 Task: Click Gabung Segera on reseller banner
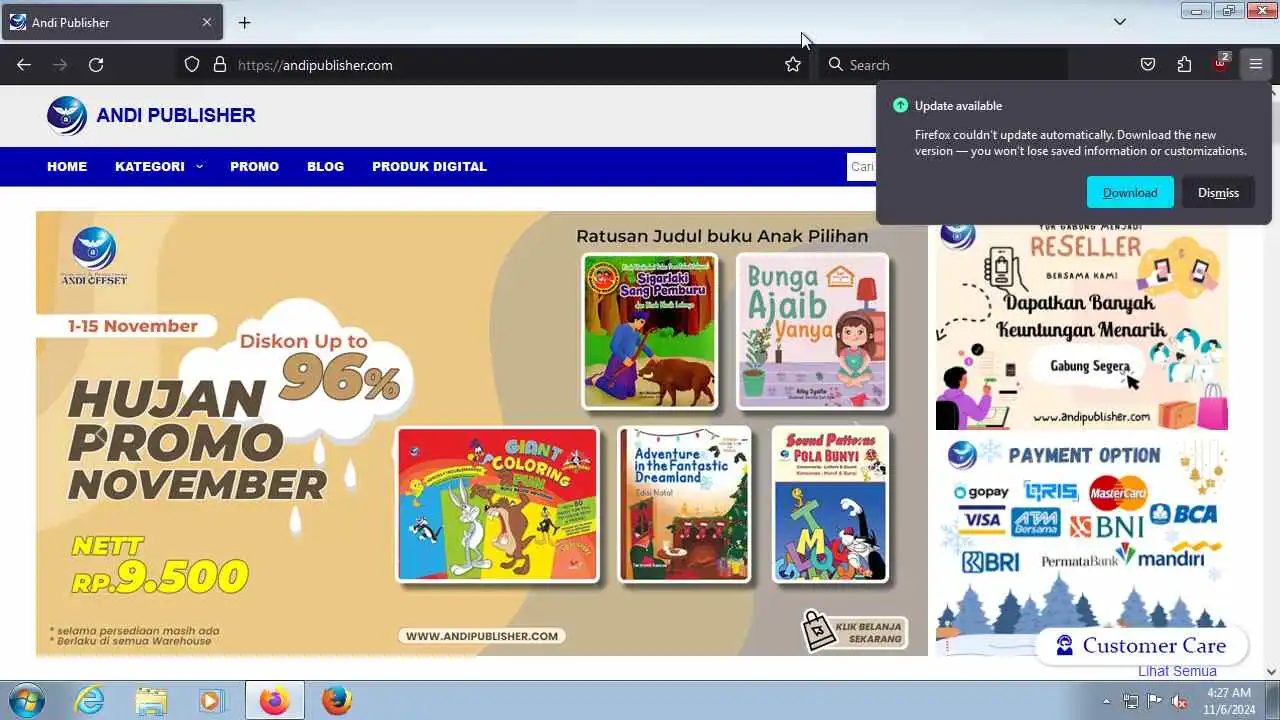pyautogui.click(x=1089, y=366)
